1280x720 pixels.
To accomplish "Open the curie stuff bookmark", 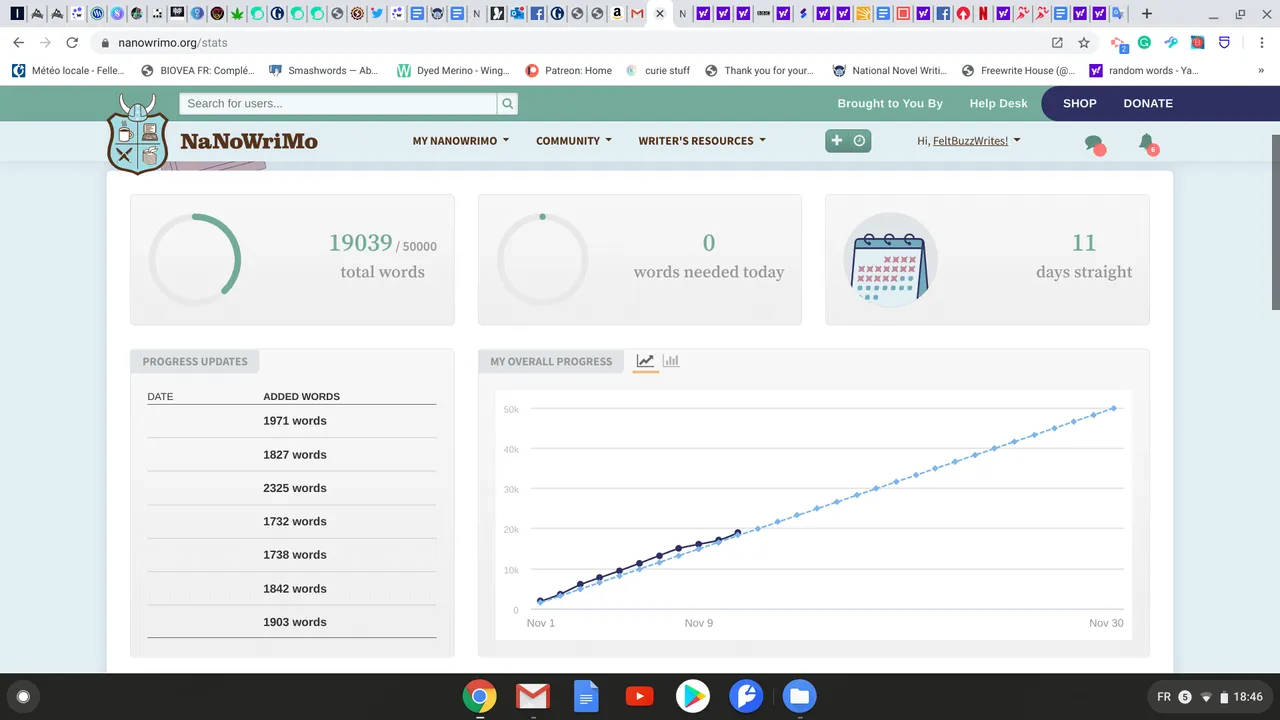I will (658, 71).
